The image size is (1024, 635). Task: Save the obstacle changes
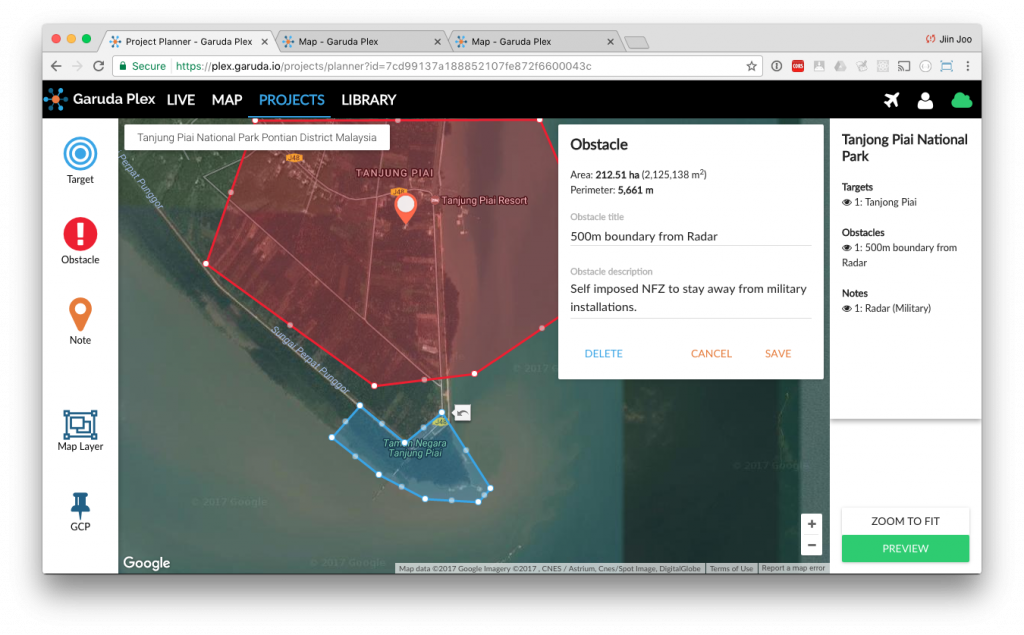pyautogui.click(x=778, y=353)
